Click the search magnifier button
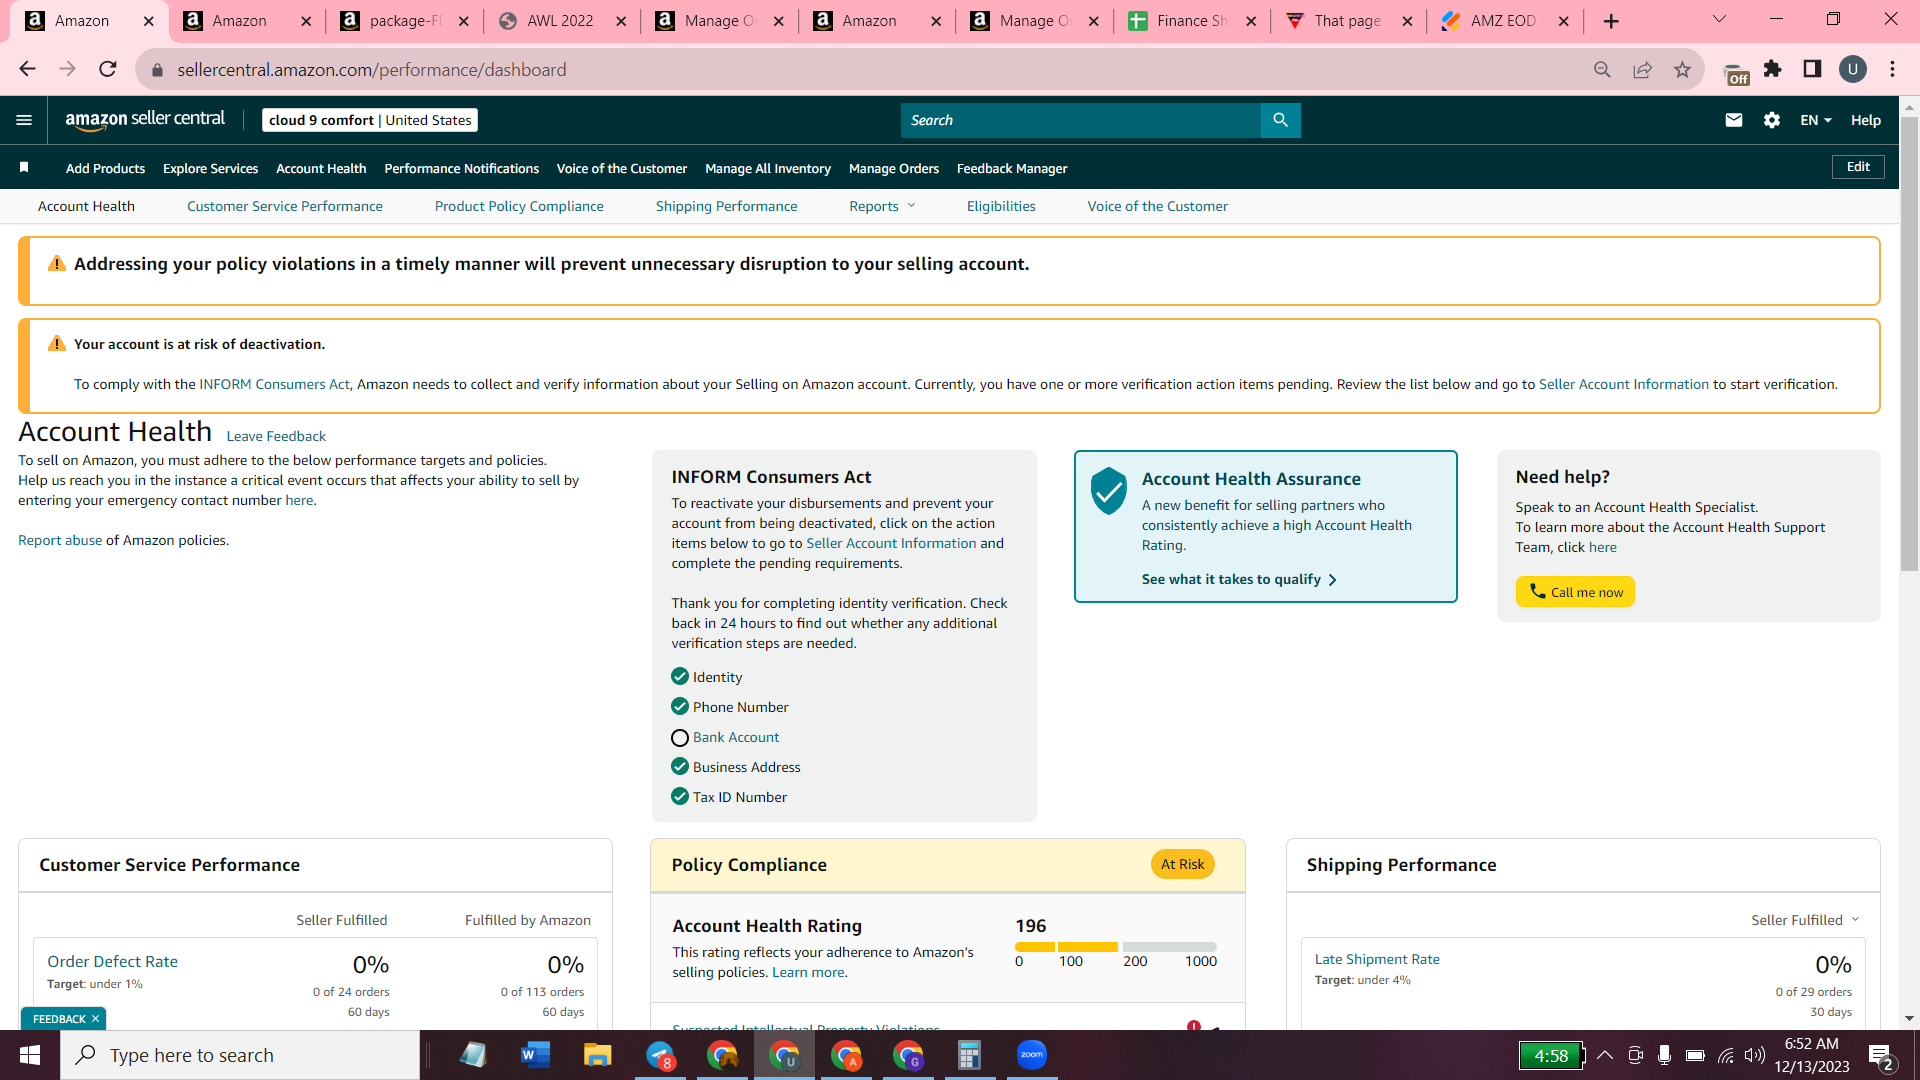The height and width of the screenshot is (1080, 1920). coord(1280,120)
